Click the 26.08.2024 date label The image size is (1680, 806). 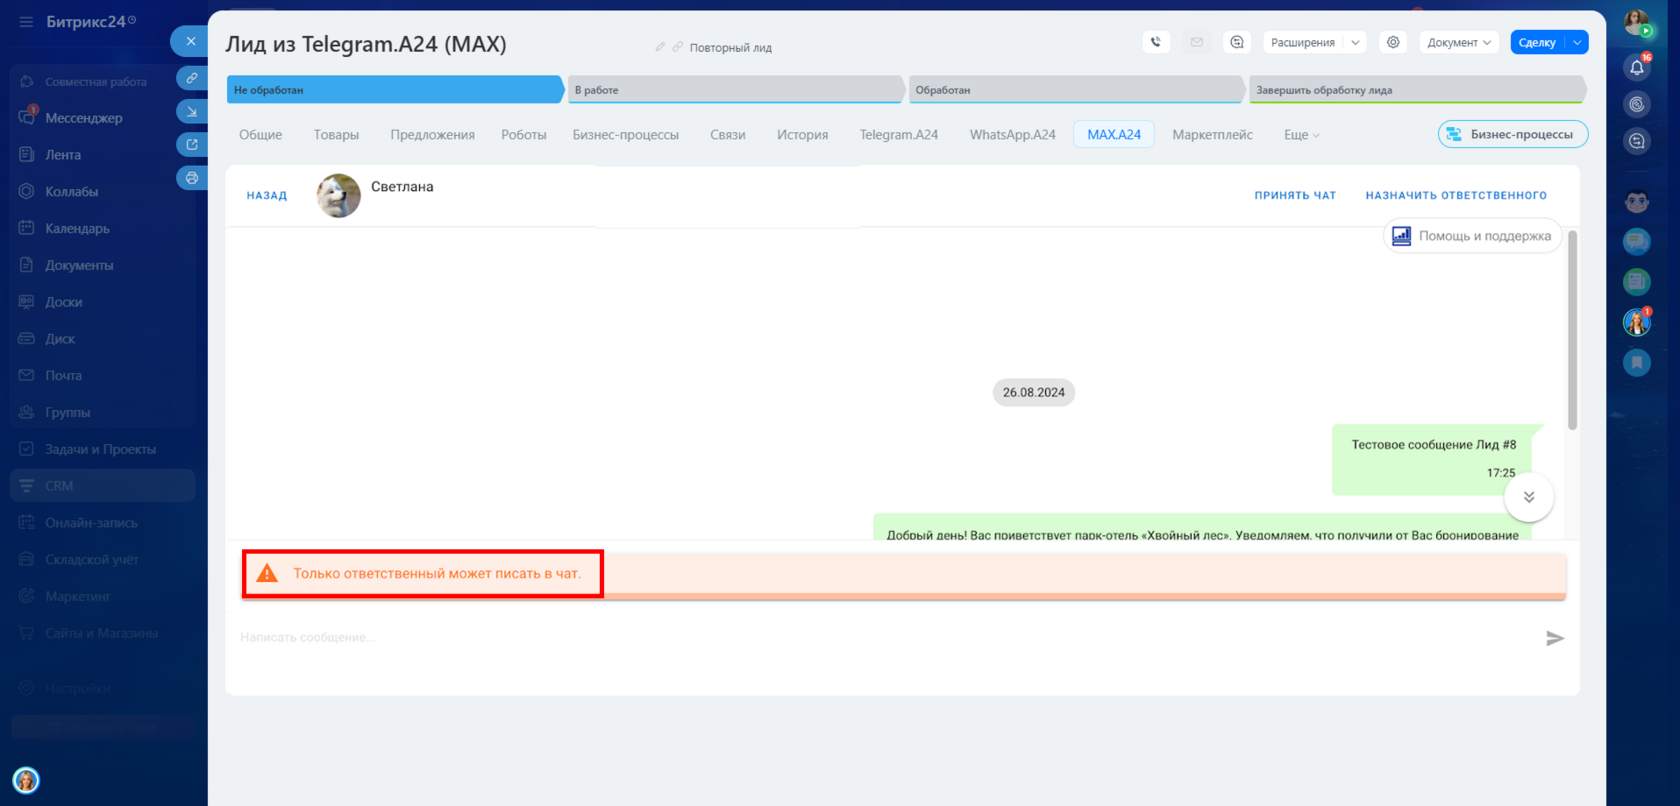[x=1034, y=393]
